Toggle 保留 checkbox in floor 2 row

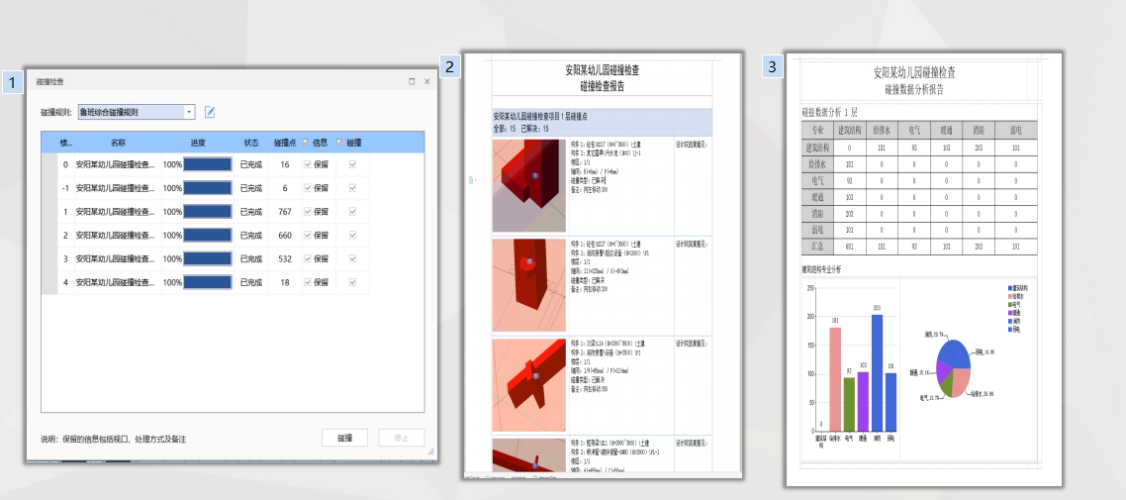(308, 235)
